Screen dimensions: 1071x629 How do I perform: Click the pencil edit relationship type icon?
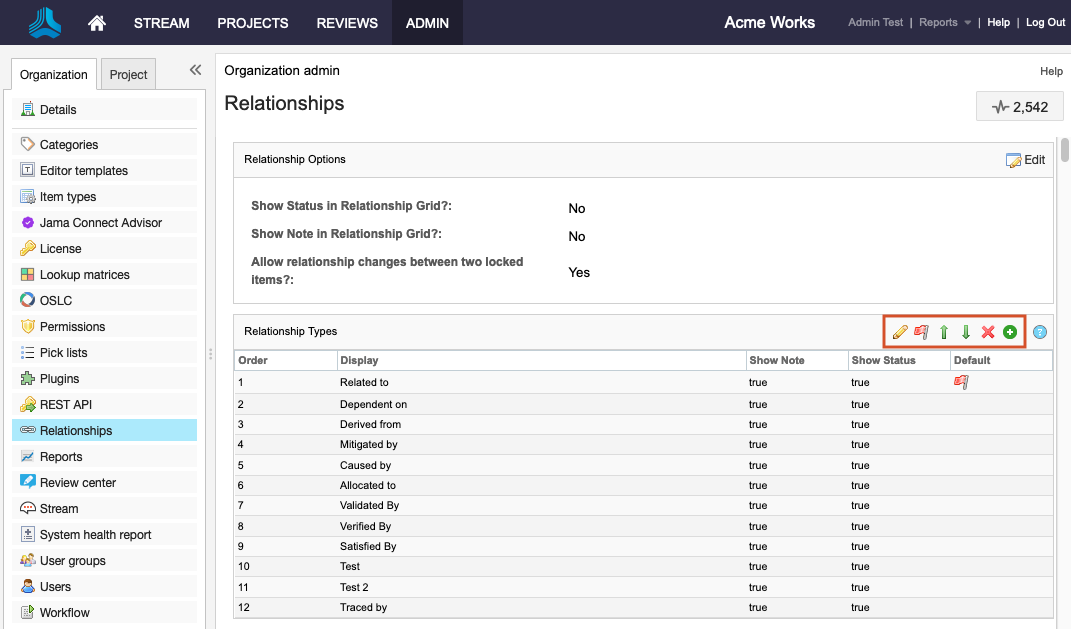click(x=900, y=332)
